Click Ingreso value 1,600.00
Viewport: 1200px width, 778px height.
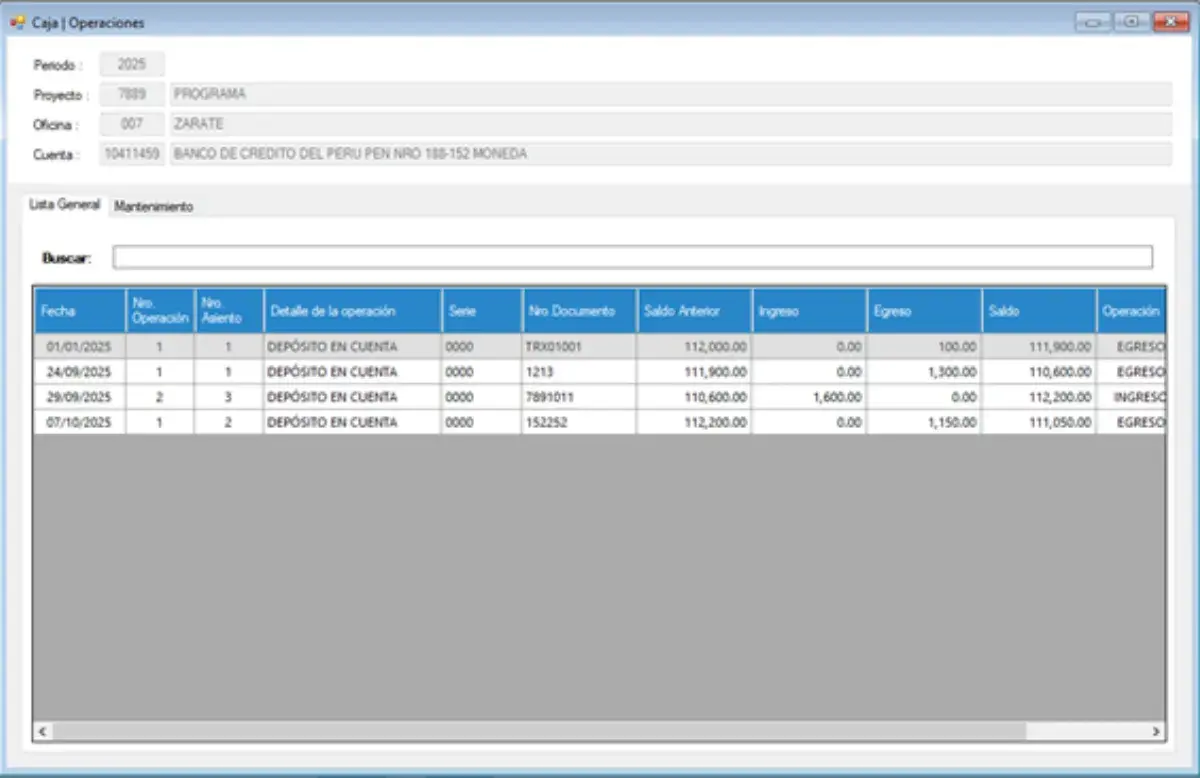[x=836, y=397]
